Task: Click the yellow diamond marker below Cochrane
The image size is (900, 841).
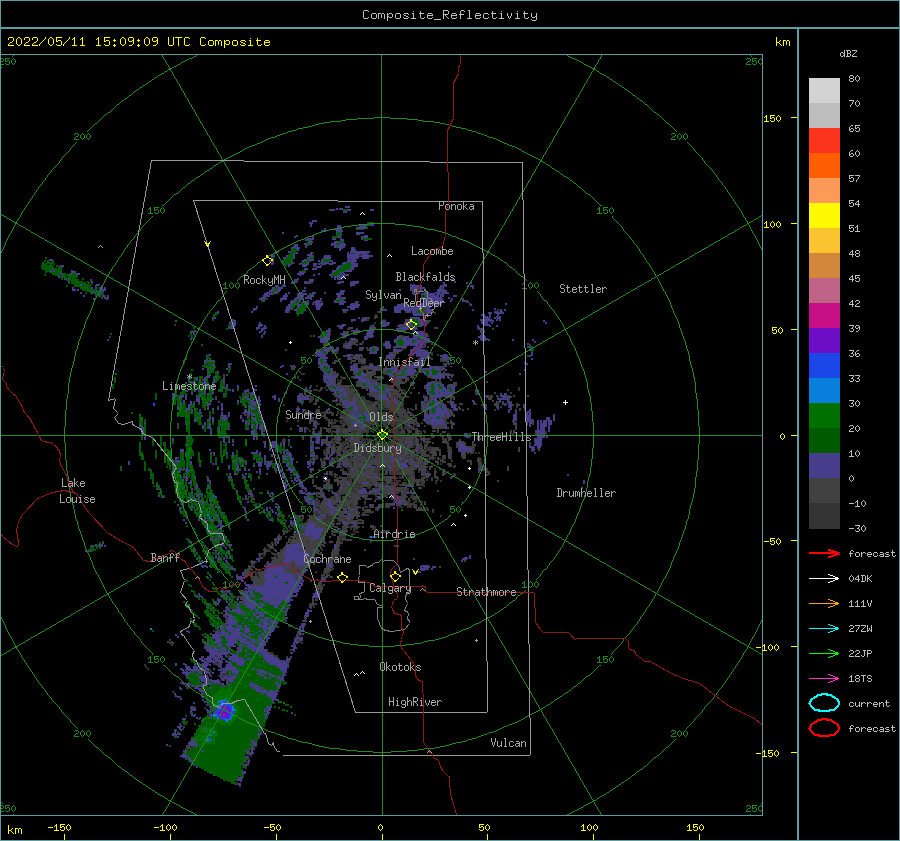Action: point(343,577)
